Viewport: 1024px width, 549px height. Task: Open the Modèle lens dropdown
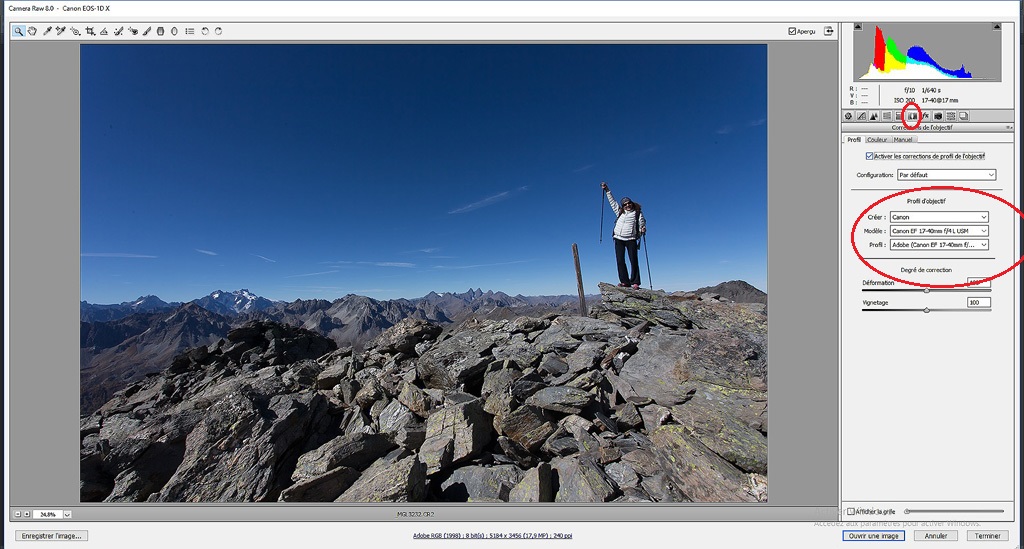[x=939, y=231]
